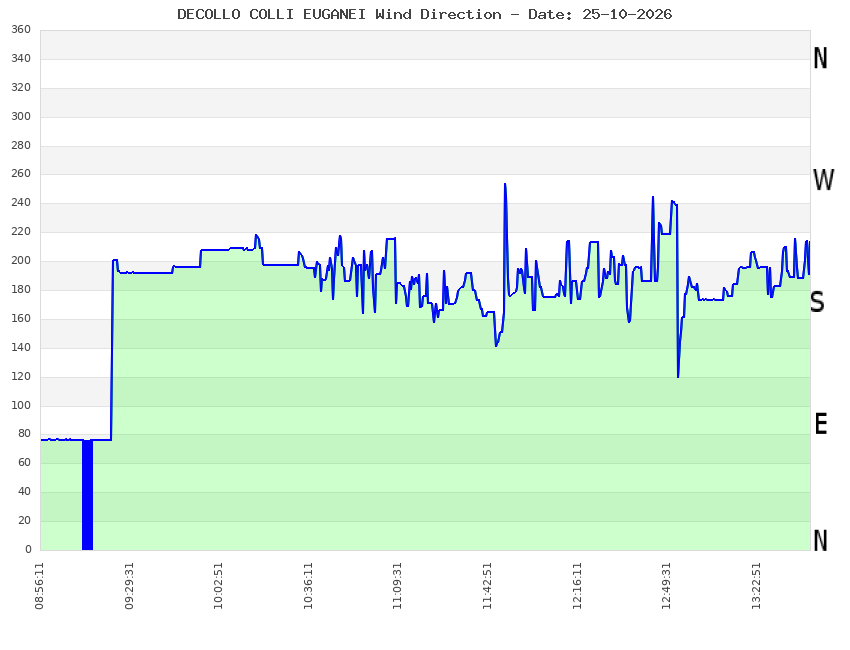The width and height of the screenshot is (850, 650).
Task: Select the 40 y-axis value
Action: 24,491
